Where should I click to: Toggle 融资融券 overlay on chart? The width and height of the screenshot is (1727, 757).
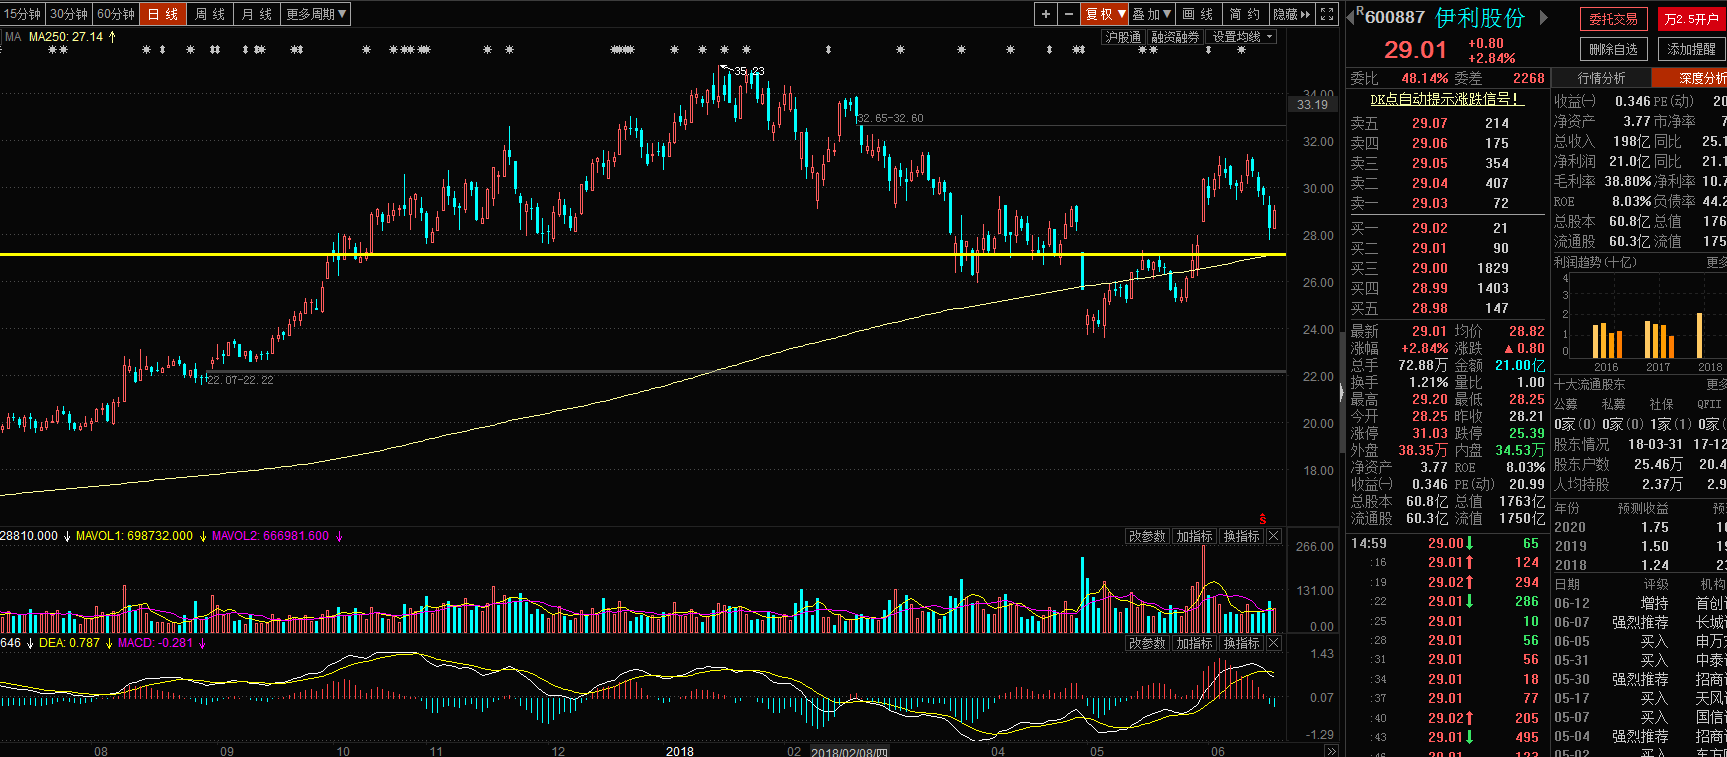1175,37
